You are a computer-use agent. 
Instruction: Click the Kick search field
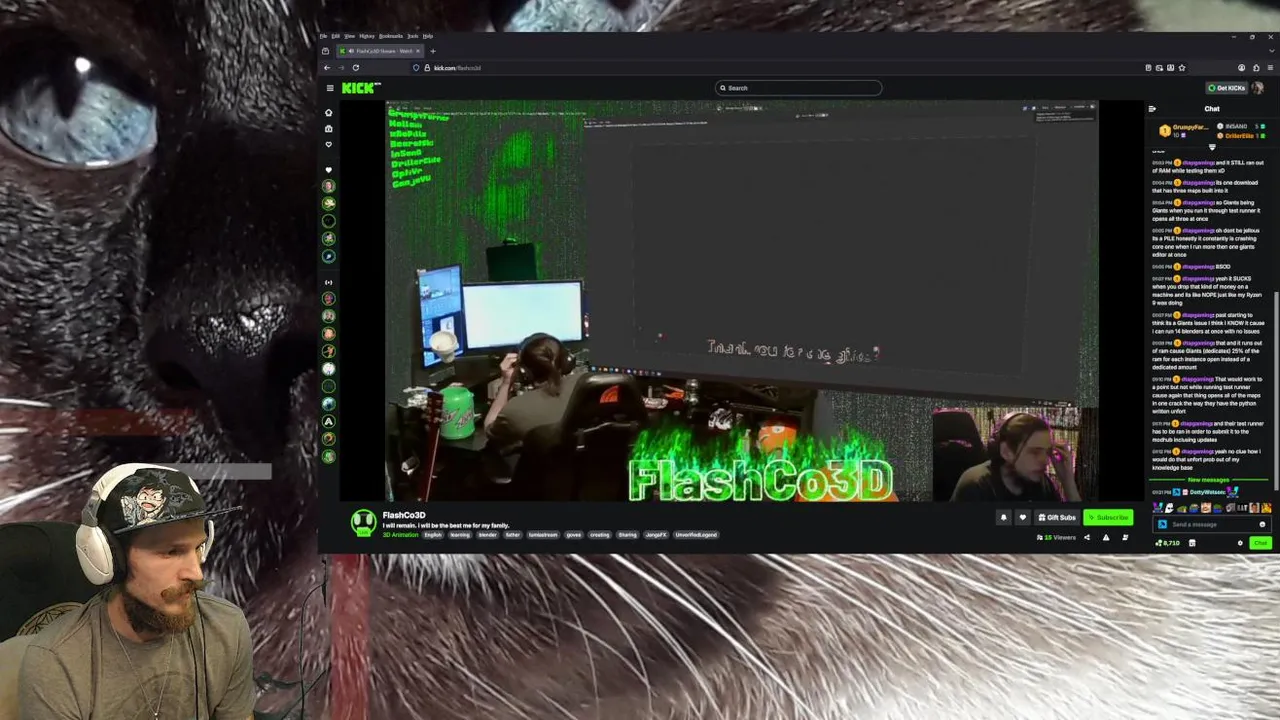[x=799, y=88]
